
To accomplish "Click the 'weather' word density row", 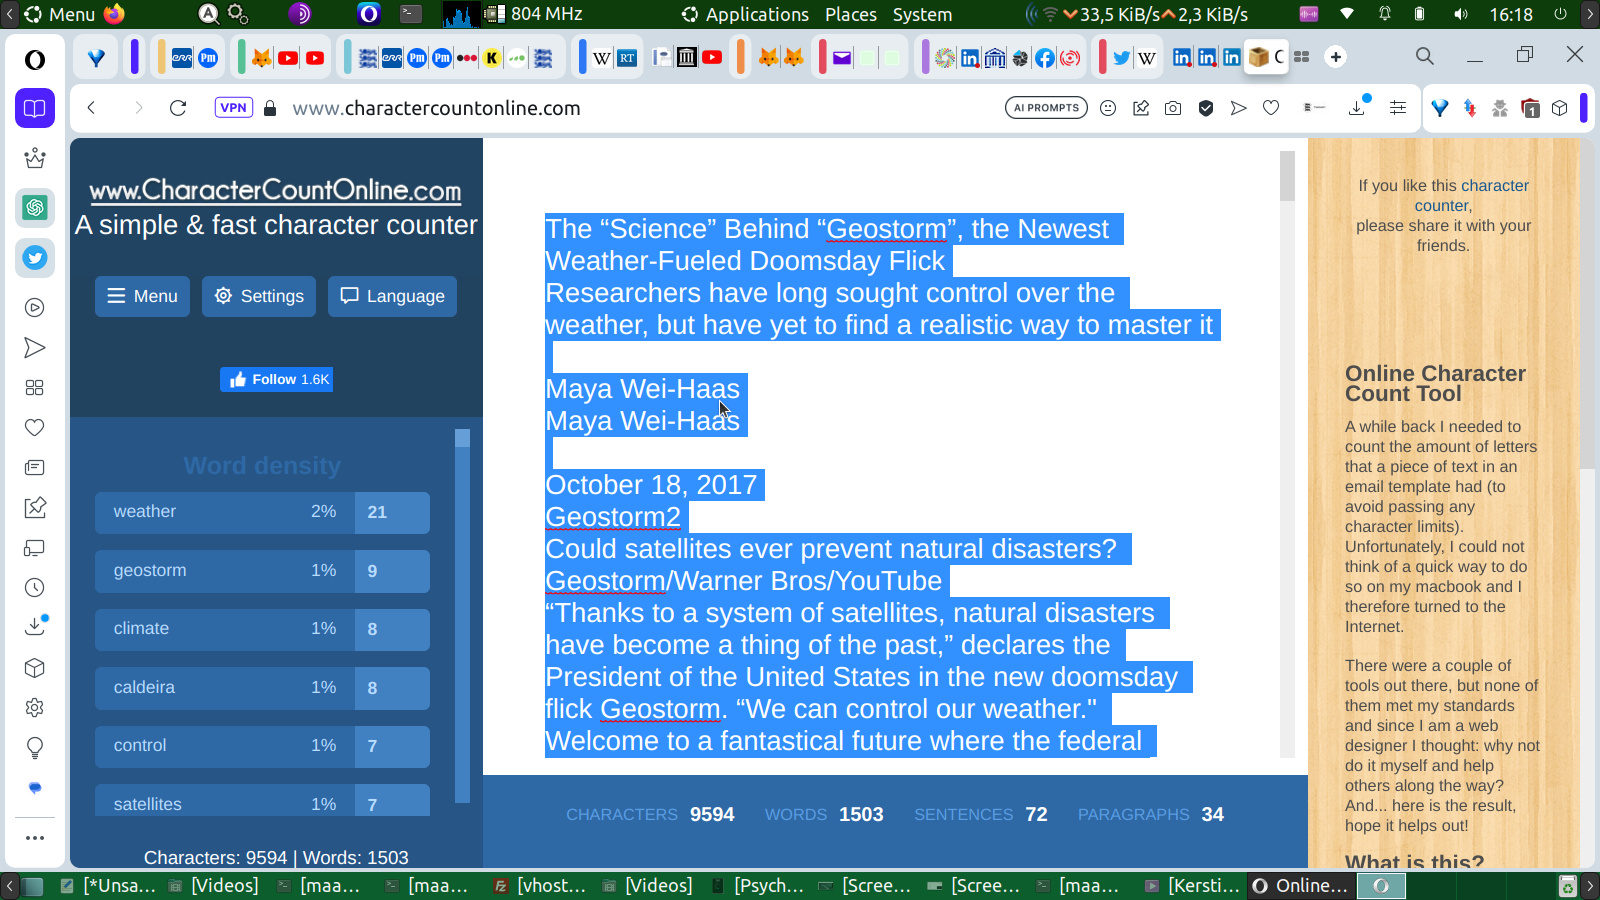I will [262, 512].
